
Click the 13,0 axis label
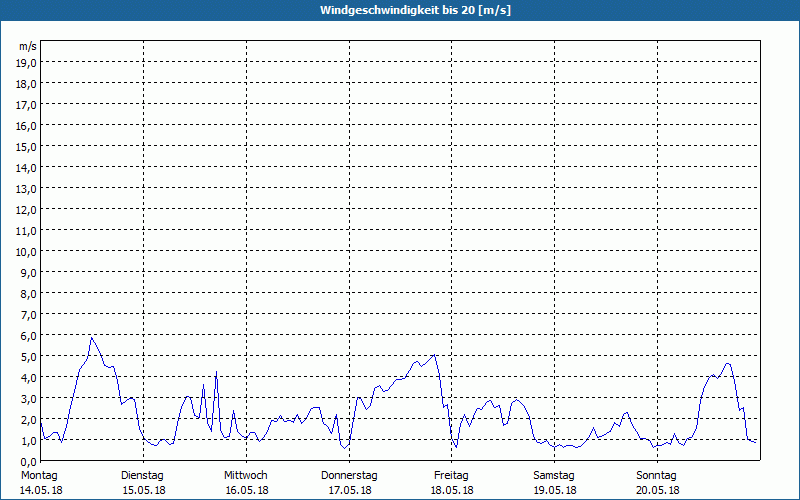[27, 189]
